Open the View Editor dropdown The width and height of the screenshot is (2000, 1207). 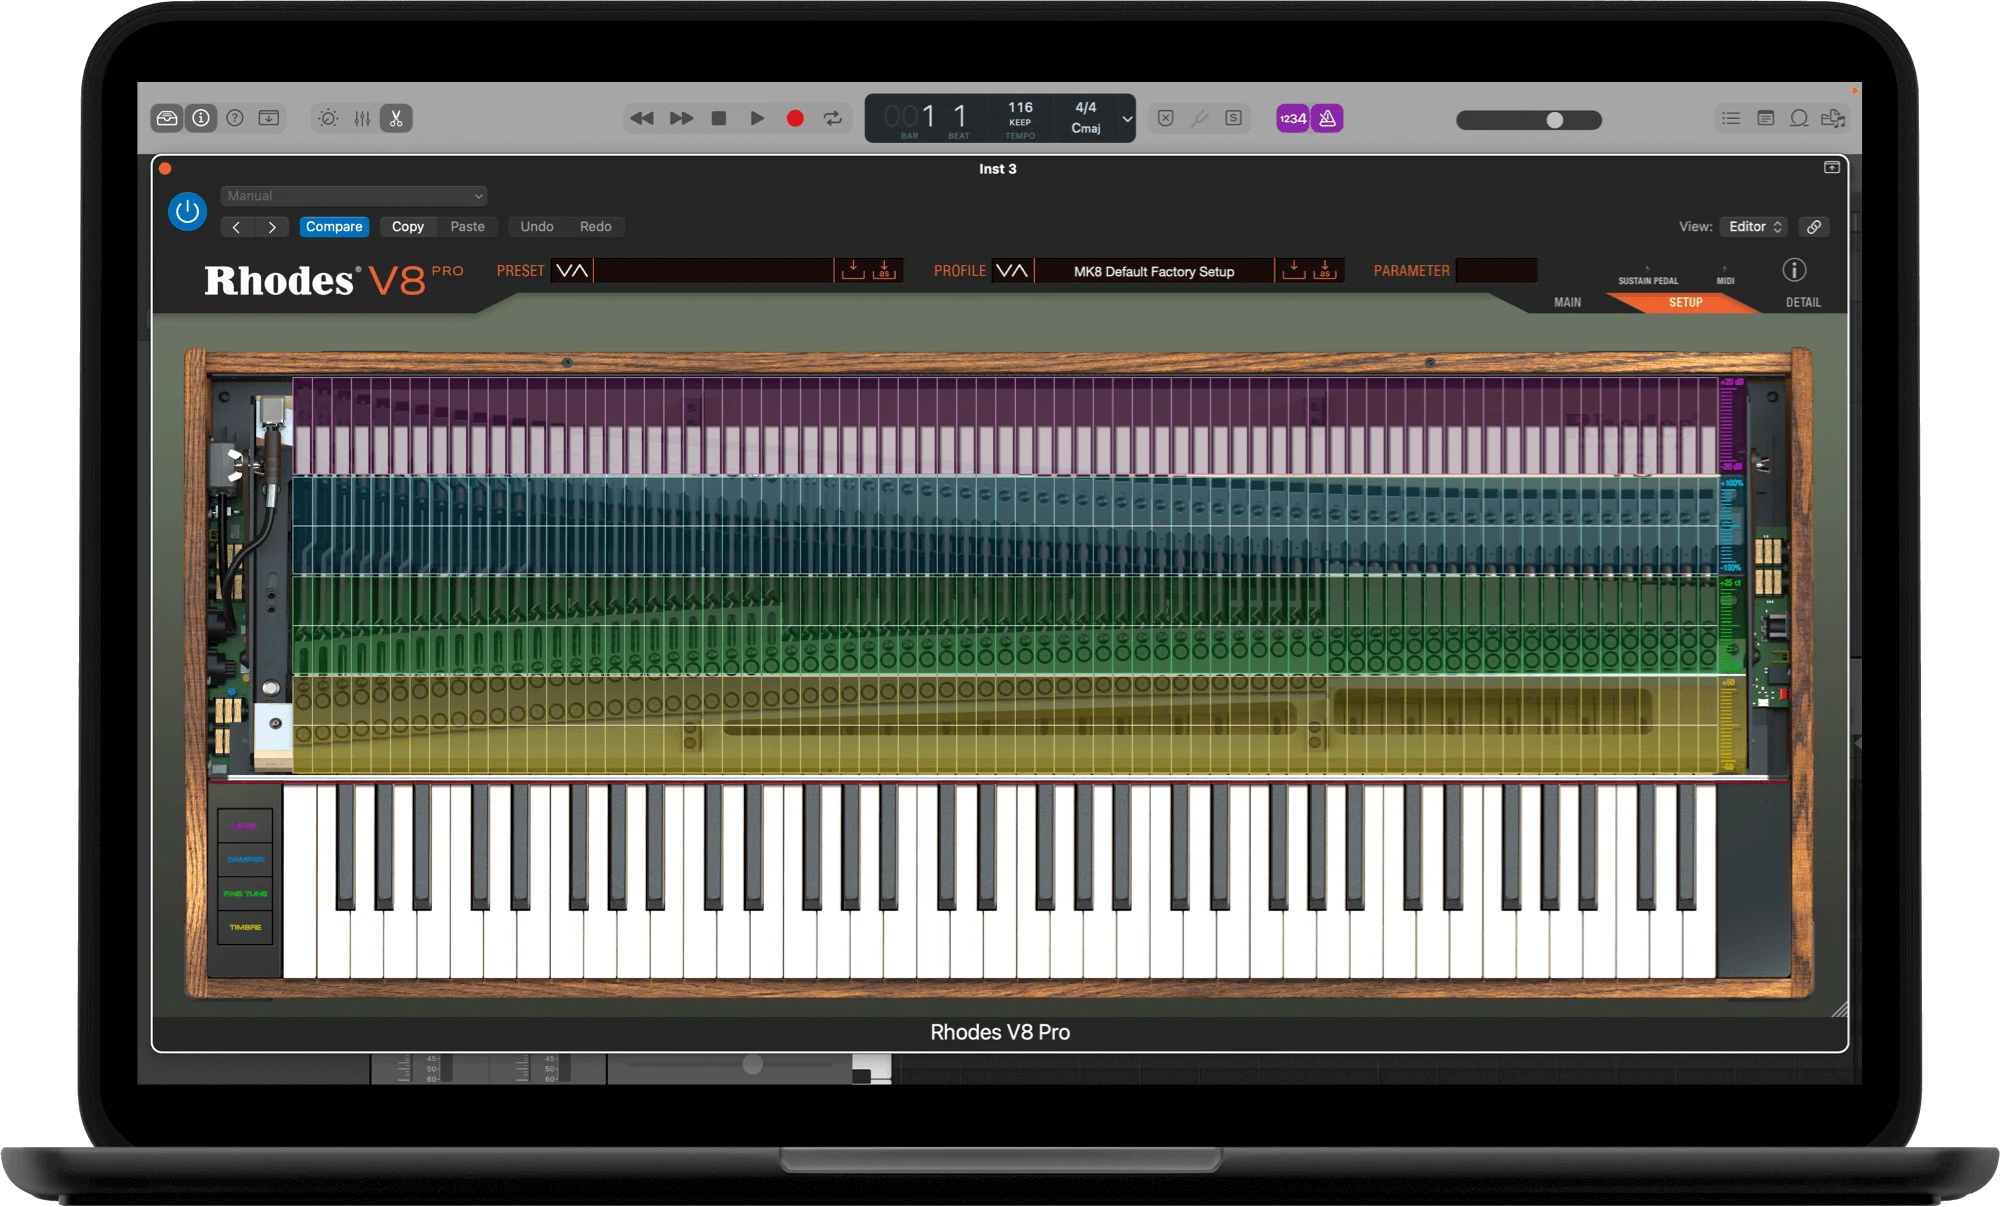click(1754, 227)
